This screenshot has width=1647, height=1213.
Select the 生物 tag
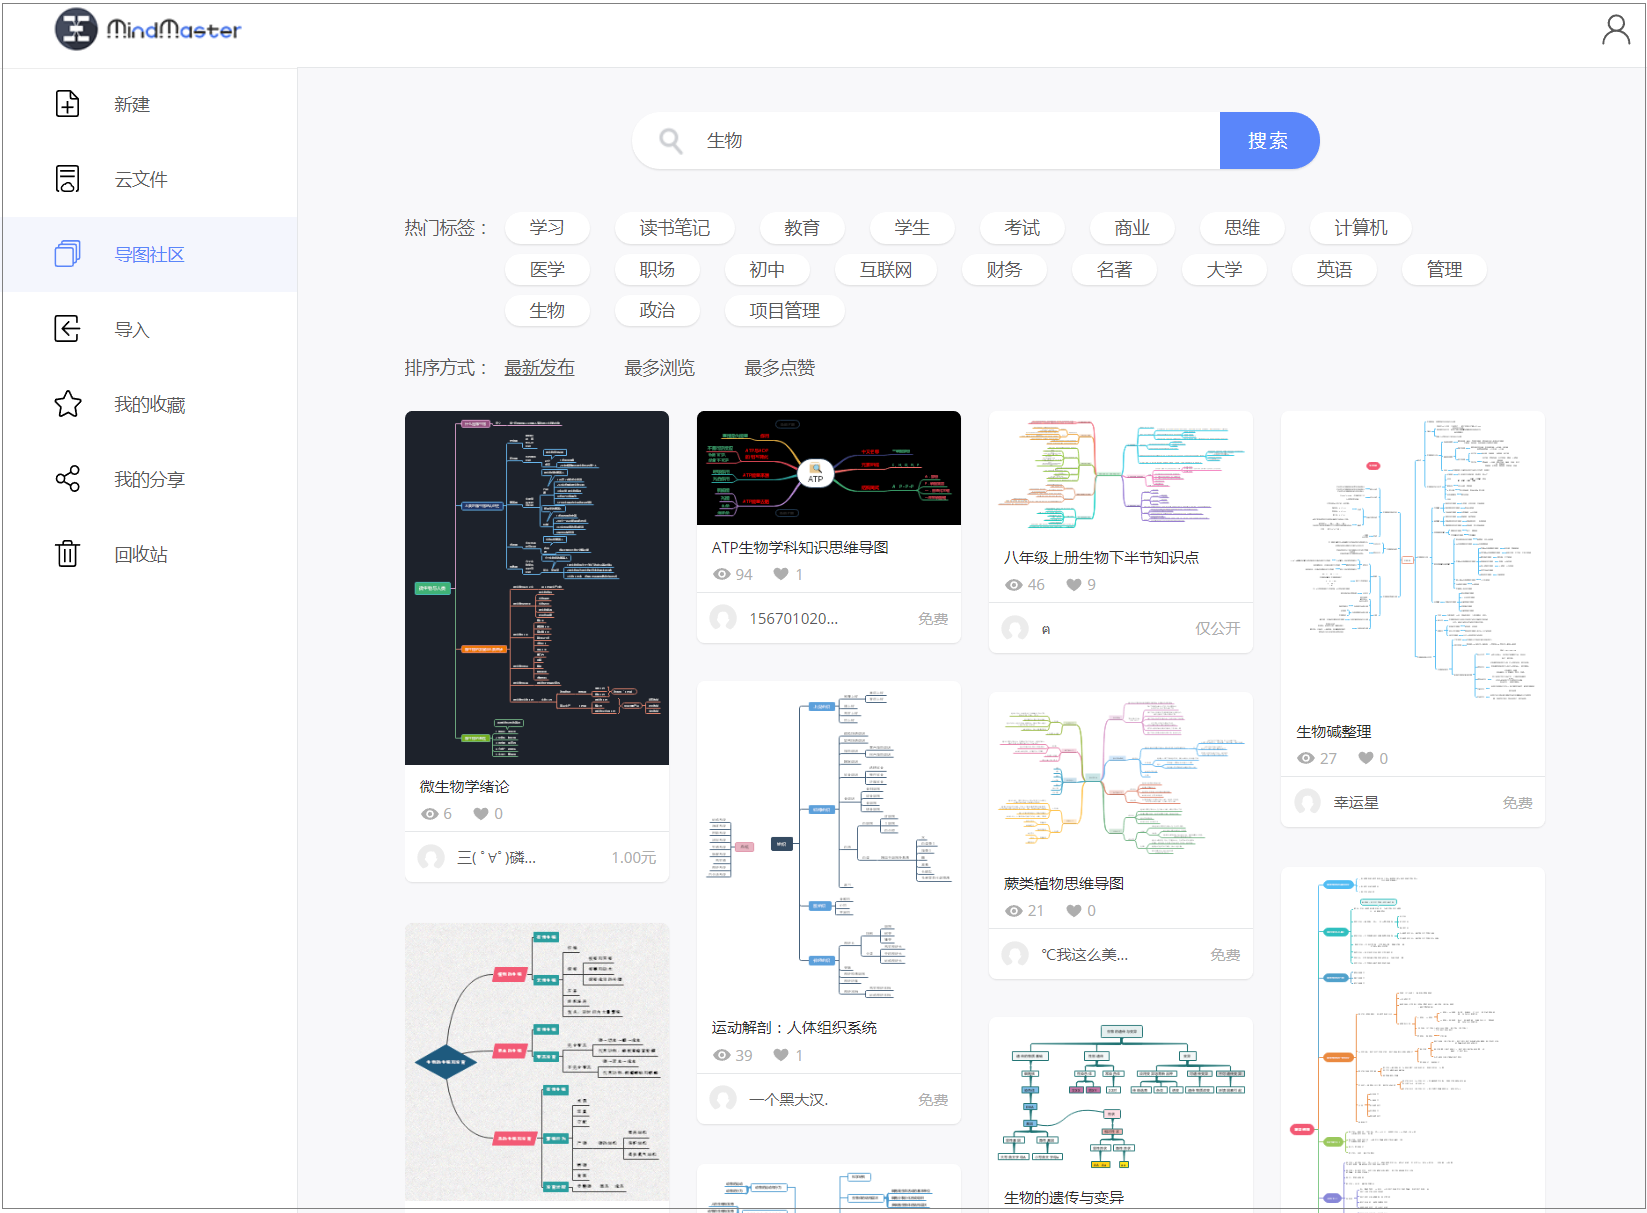[547, 310]
